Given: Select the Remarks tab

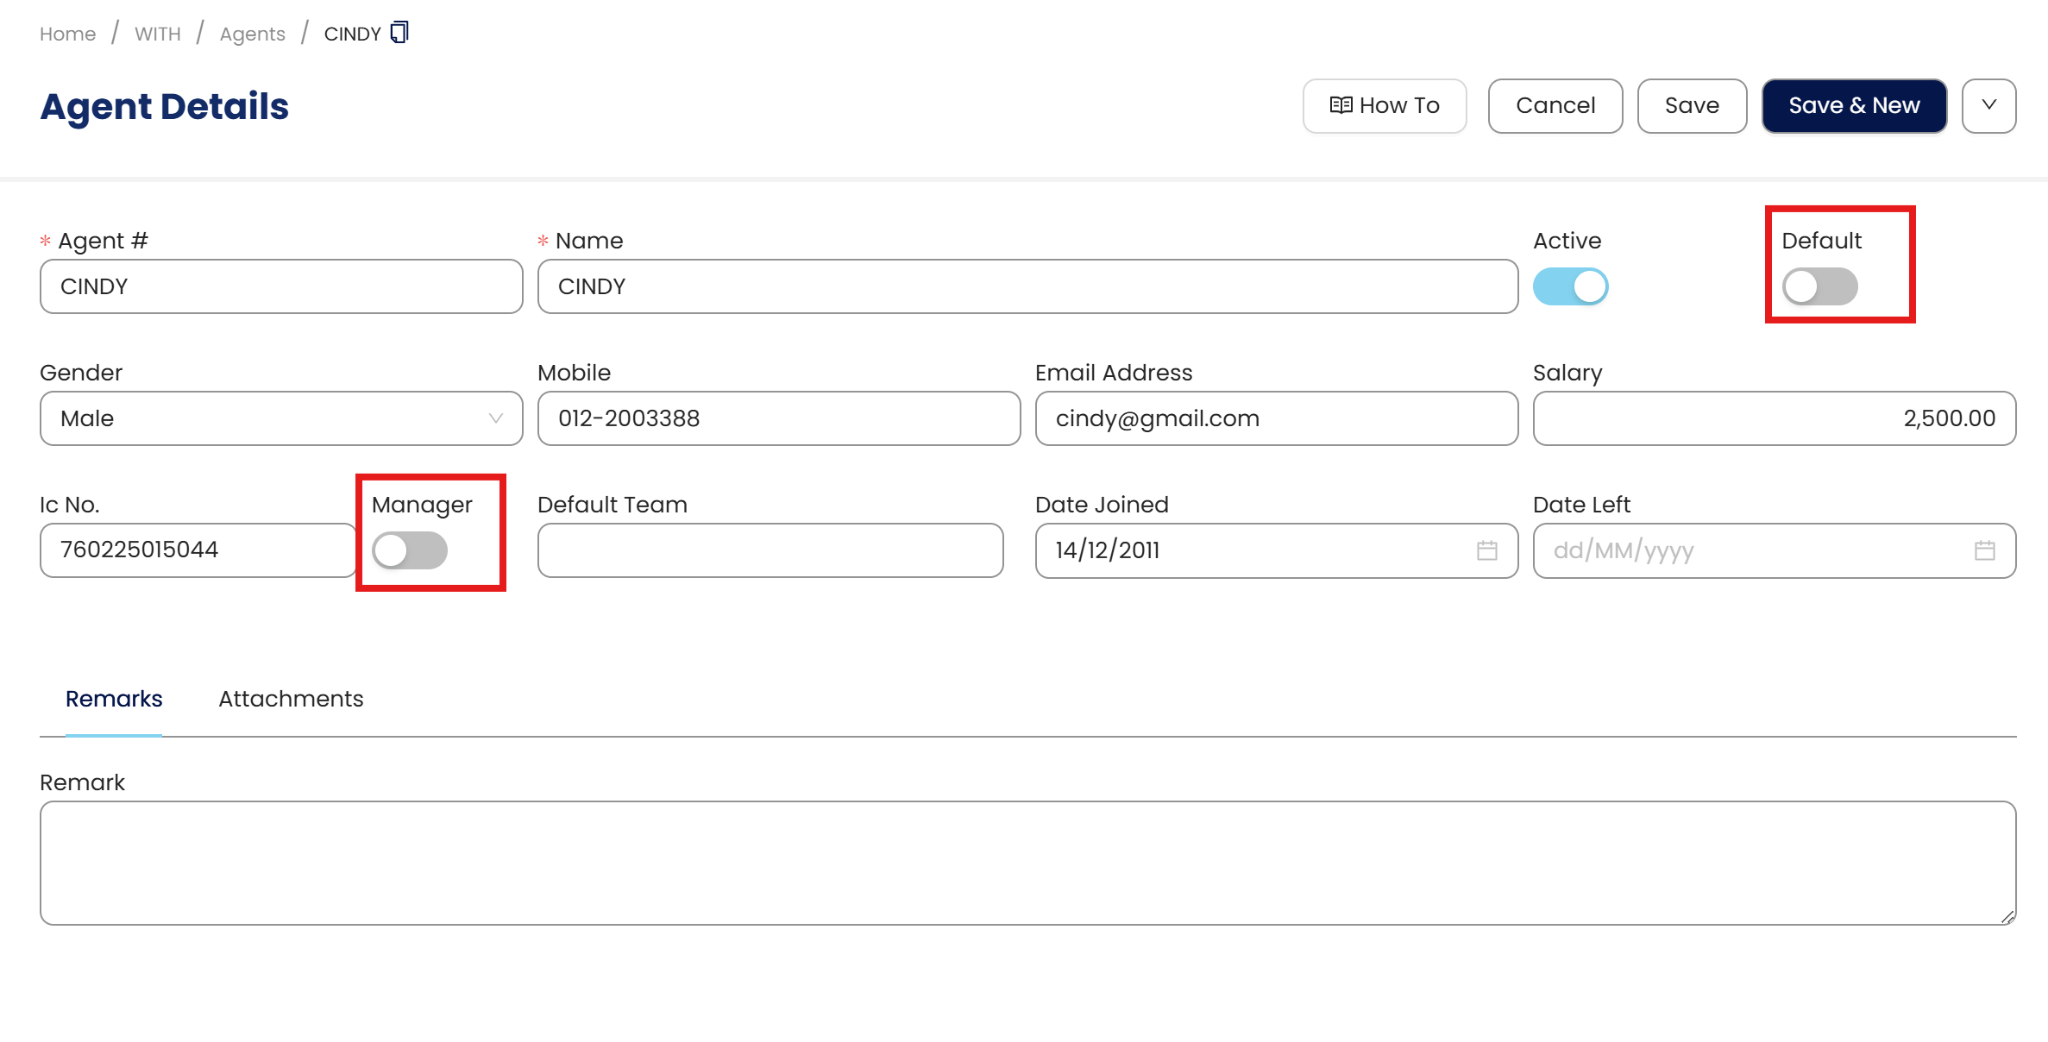Looking at the screenshot, I should [x=114, y=699].
